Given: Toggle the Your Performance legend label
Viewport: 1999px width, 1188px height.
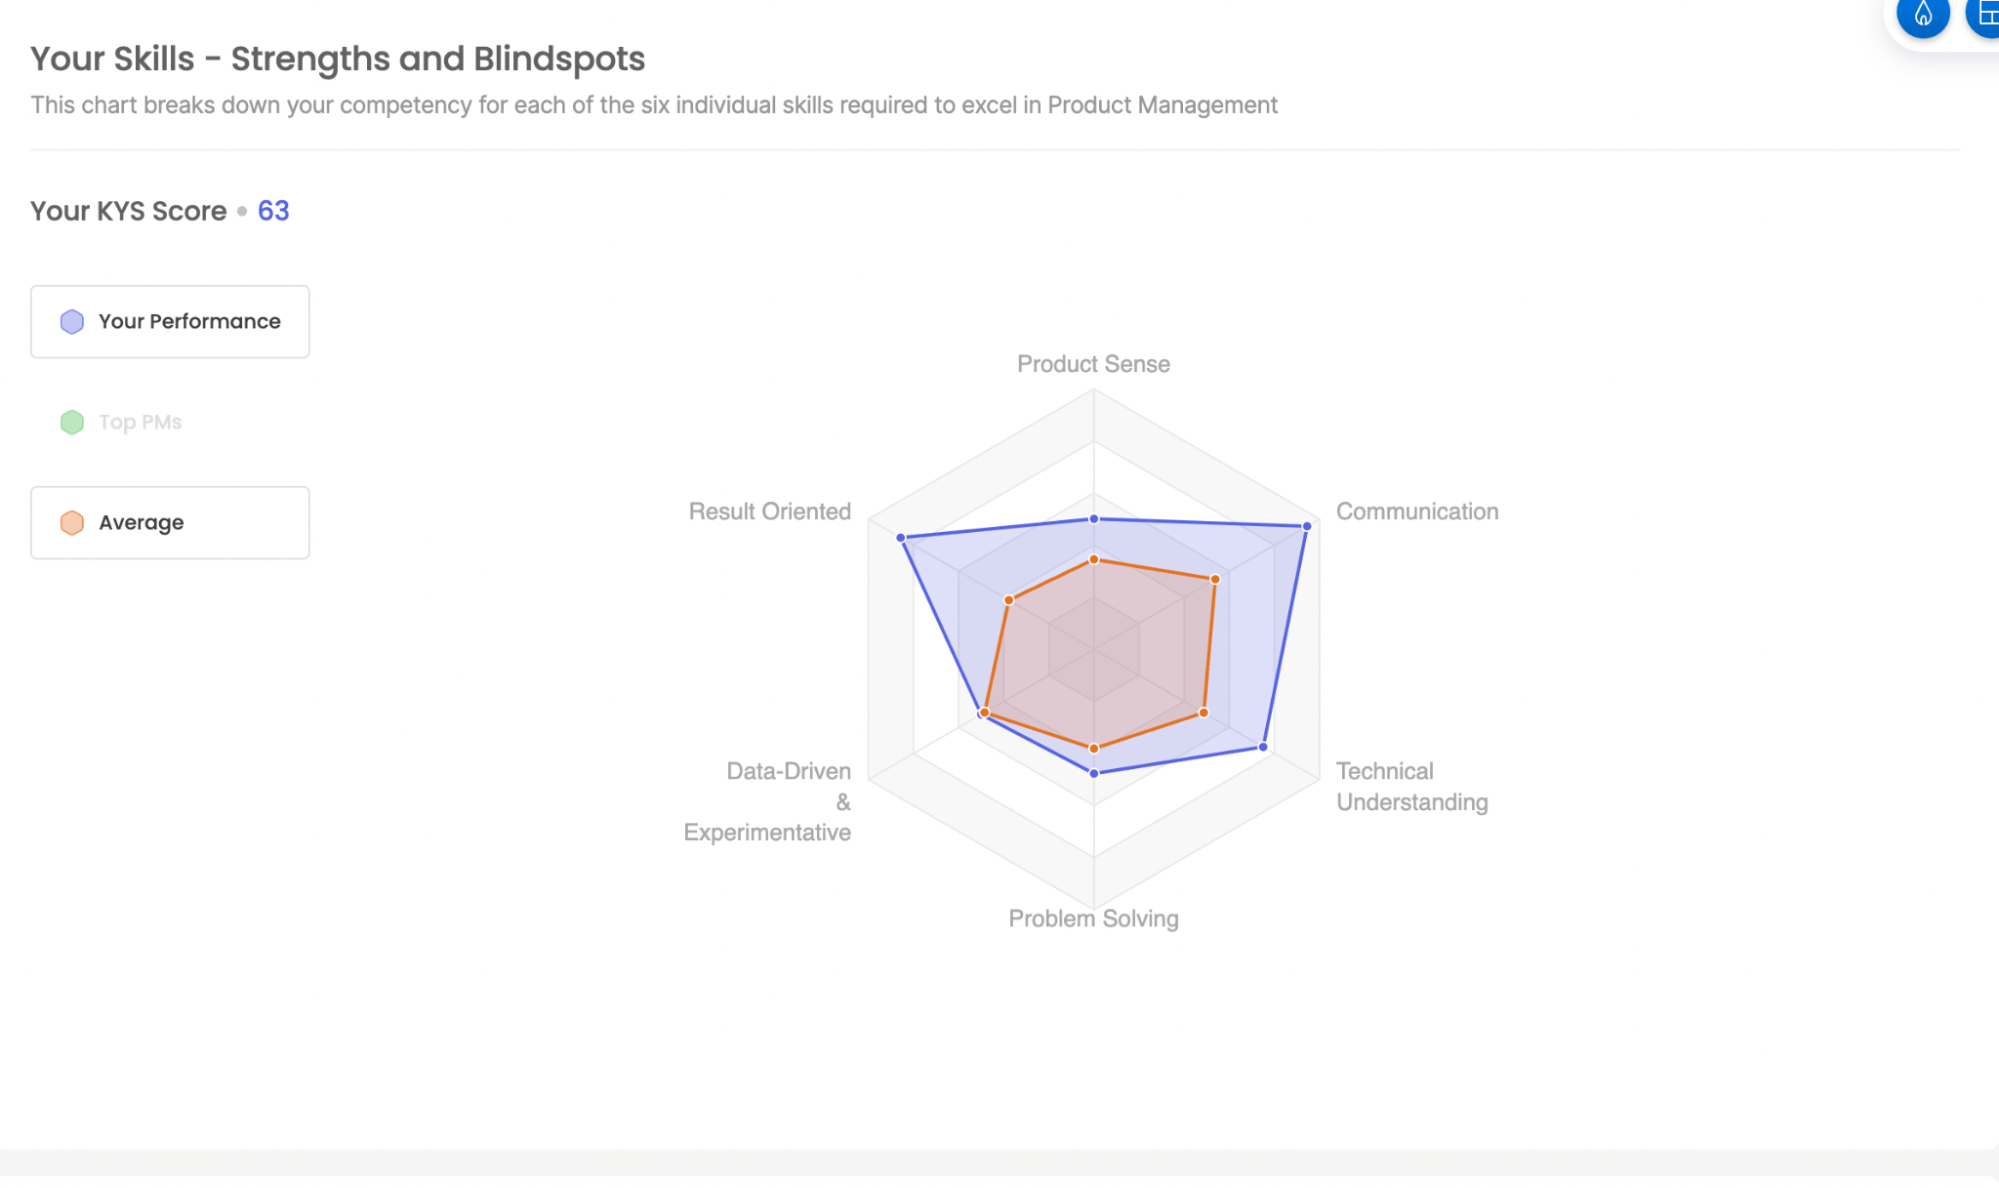Looking at the screenshot, I should tap(189, 322).
